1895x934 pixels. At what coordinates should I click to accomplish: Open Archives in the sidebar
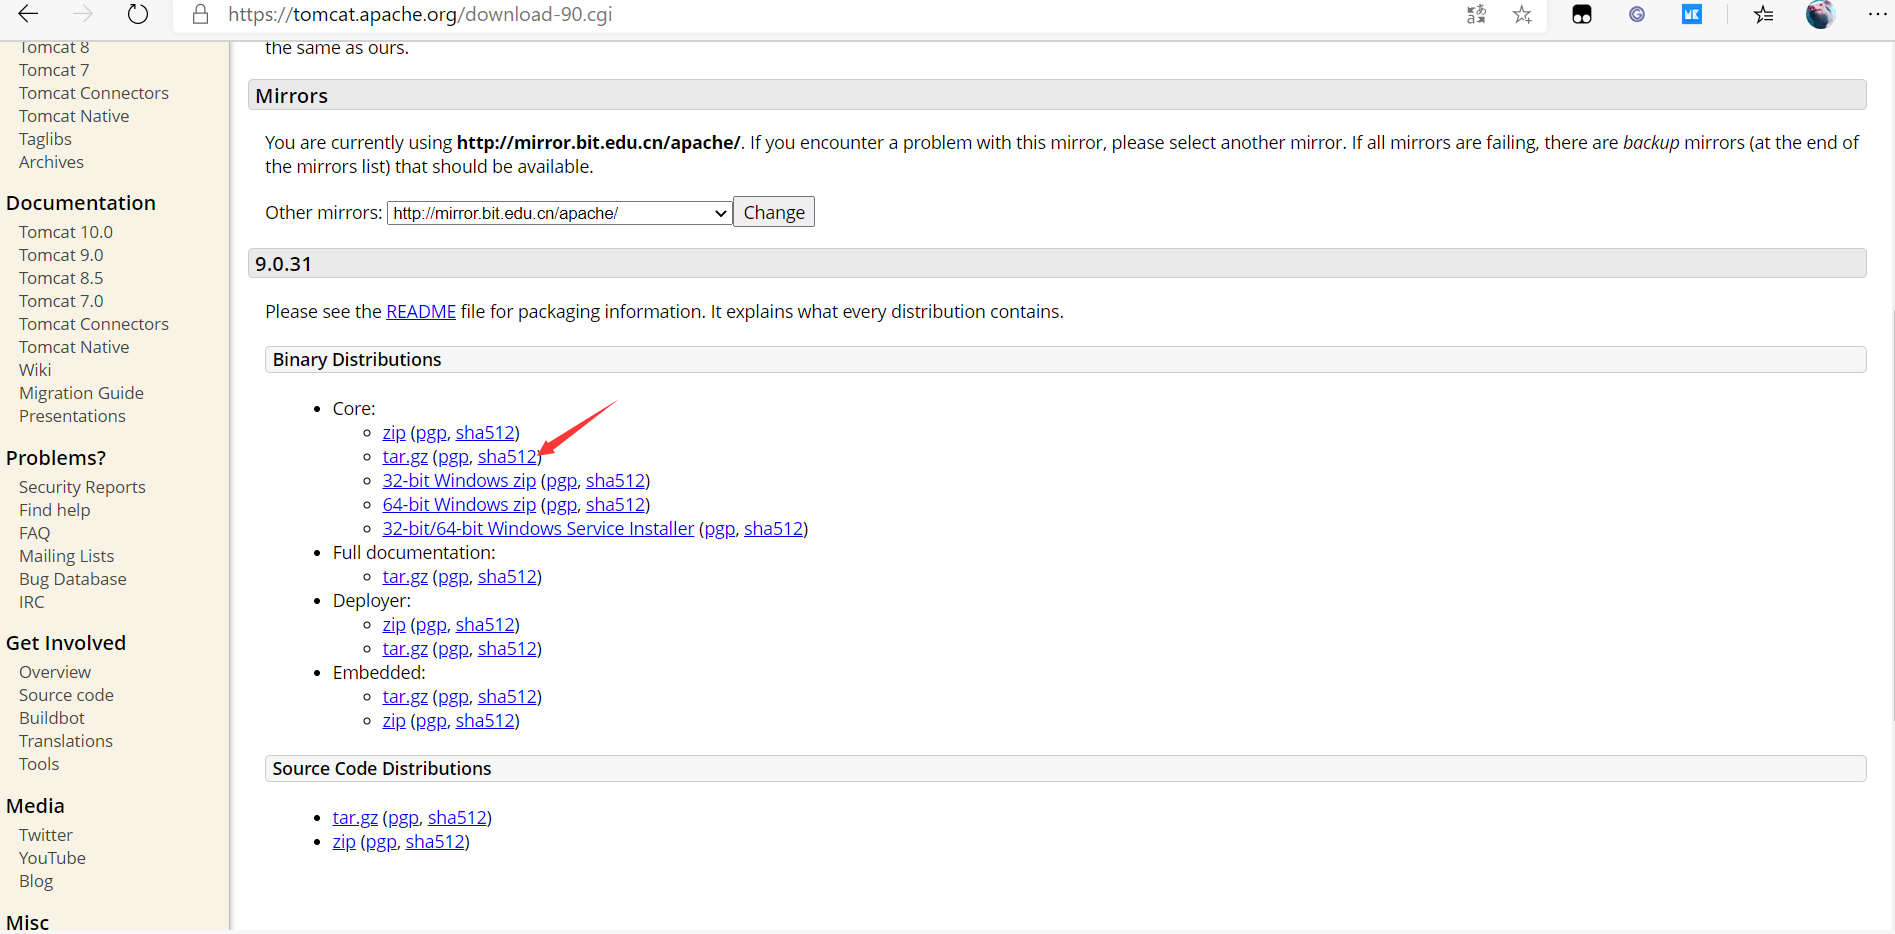coord(51,162)
